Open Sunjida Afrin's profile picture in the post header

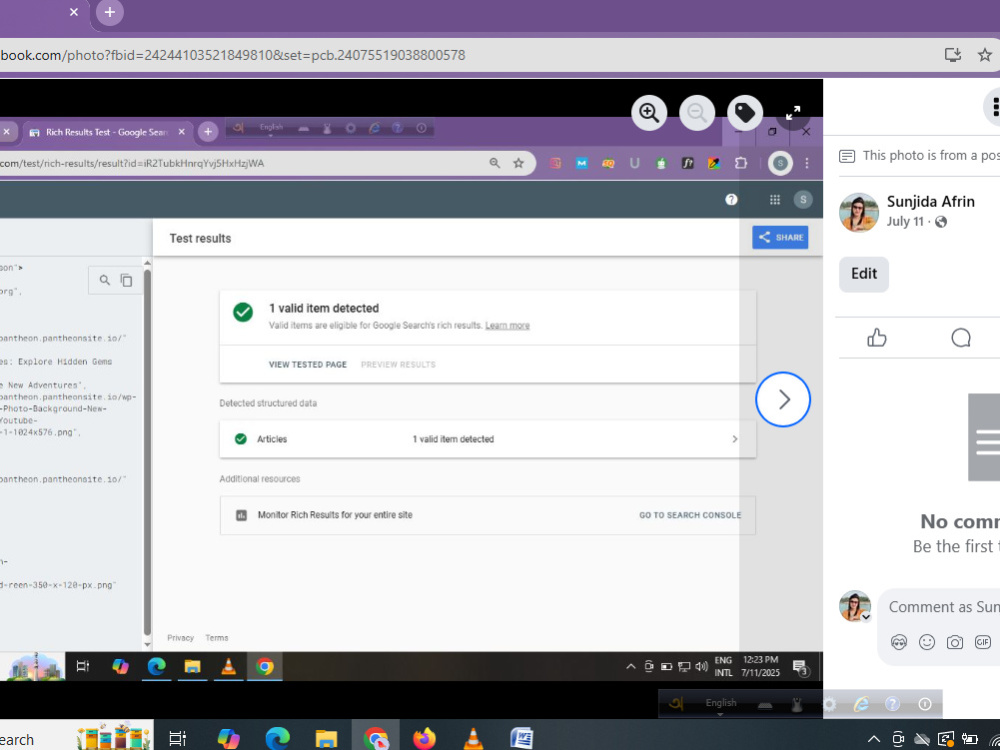858,212
